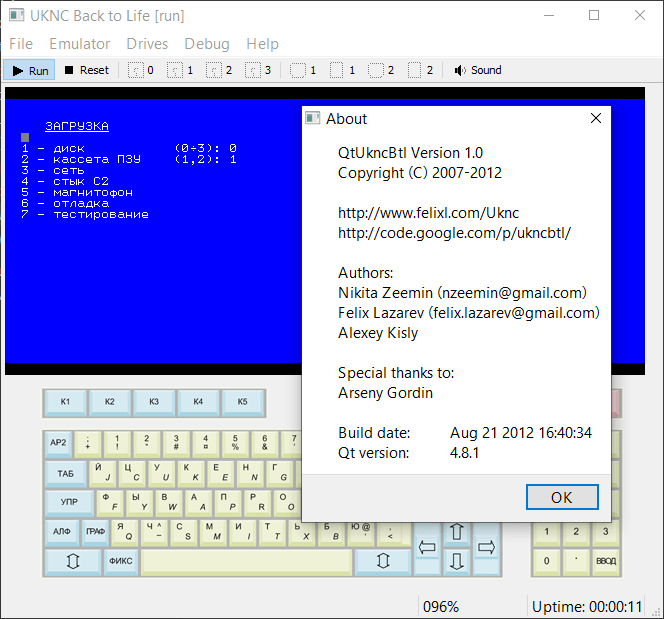Click the K5 function key
The width and height of the screenshot is (664, 619).
tap(242, 403)
